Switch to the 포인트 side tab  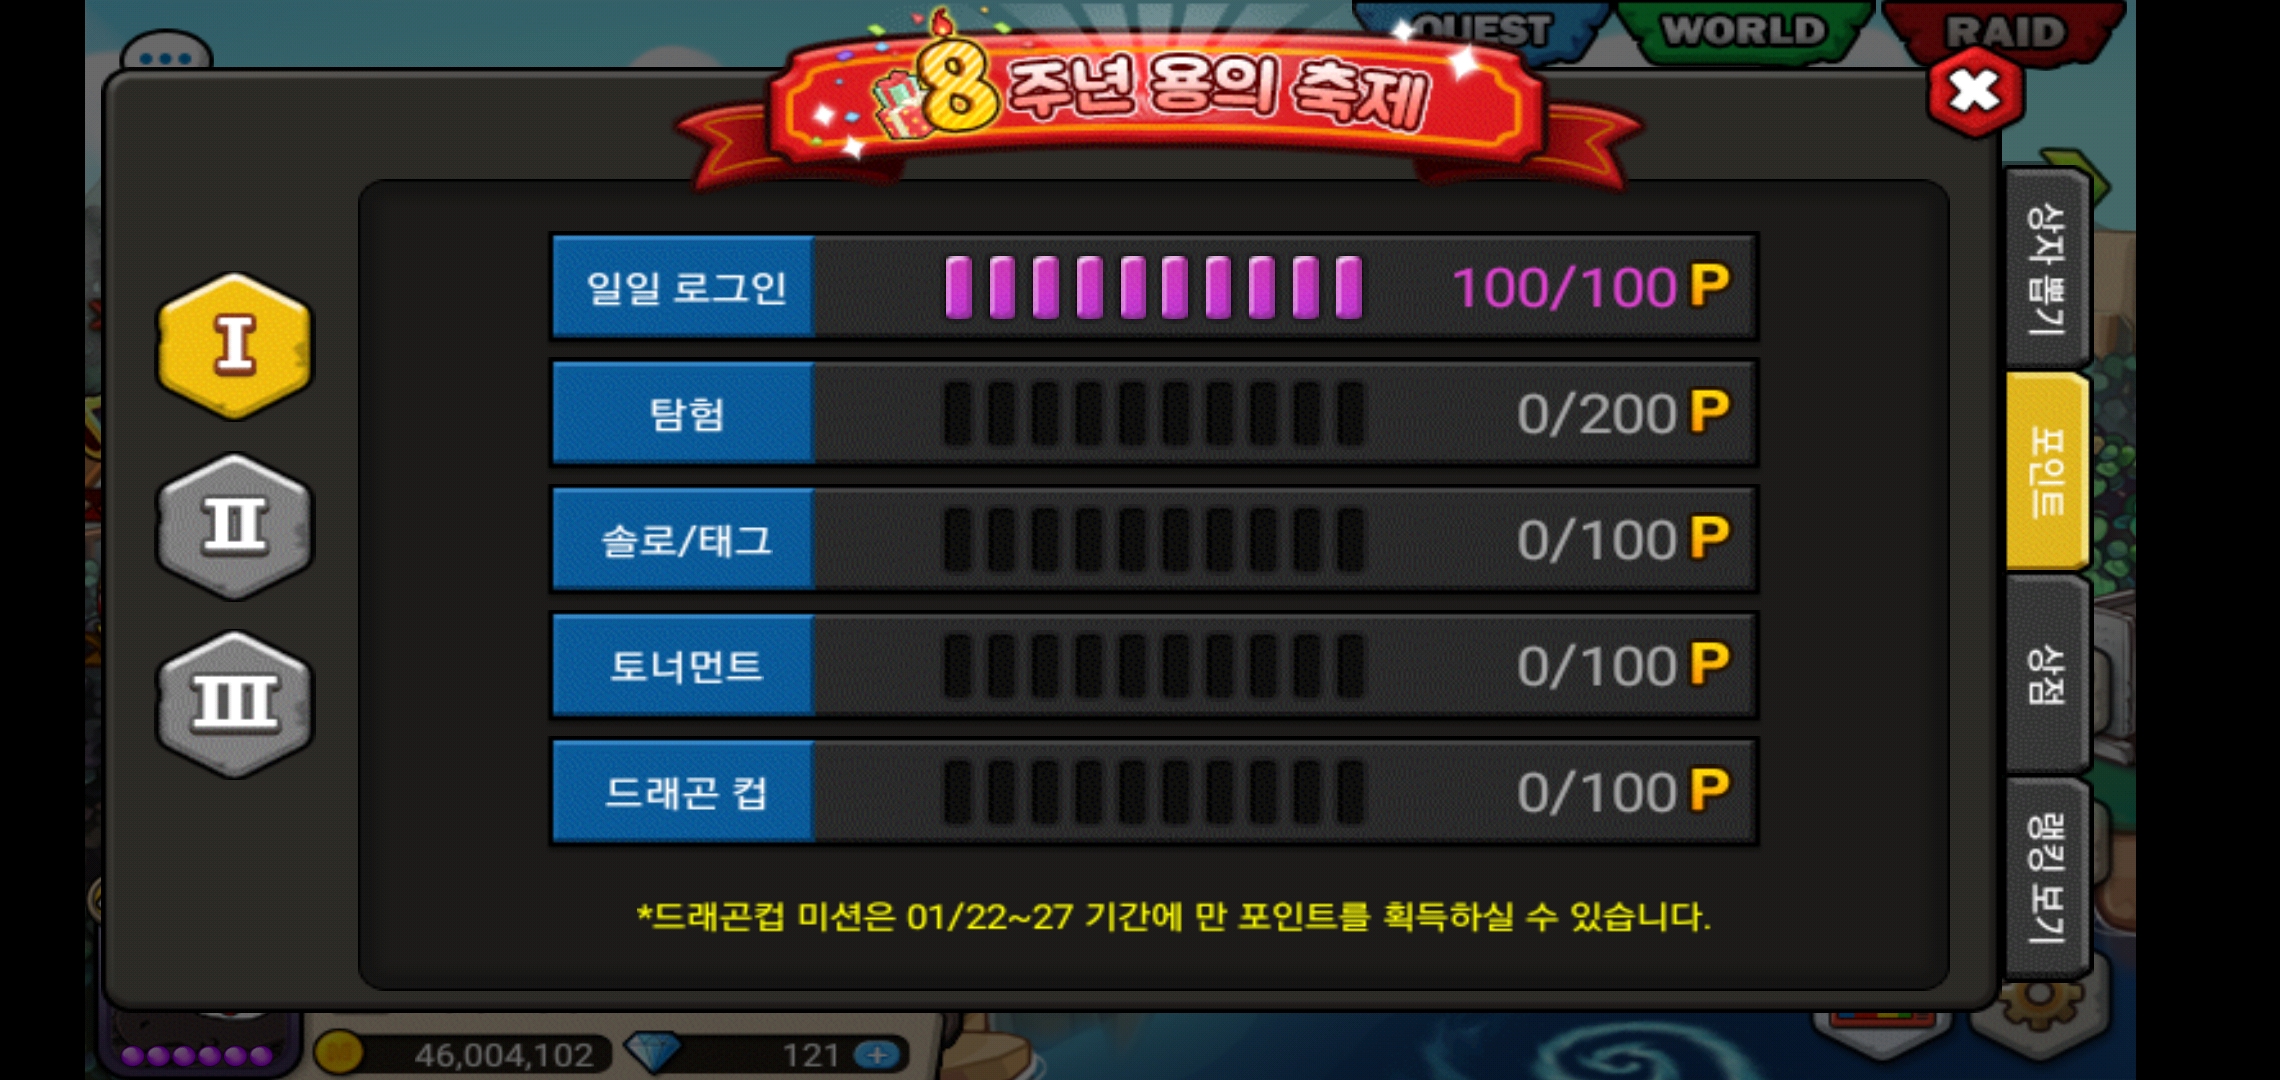pyautogui.click(x=2046, y=471)
